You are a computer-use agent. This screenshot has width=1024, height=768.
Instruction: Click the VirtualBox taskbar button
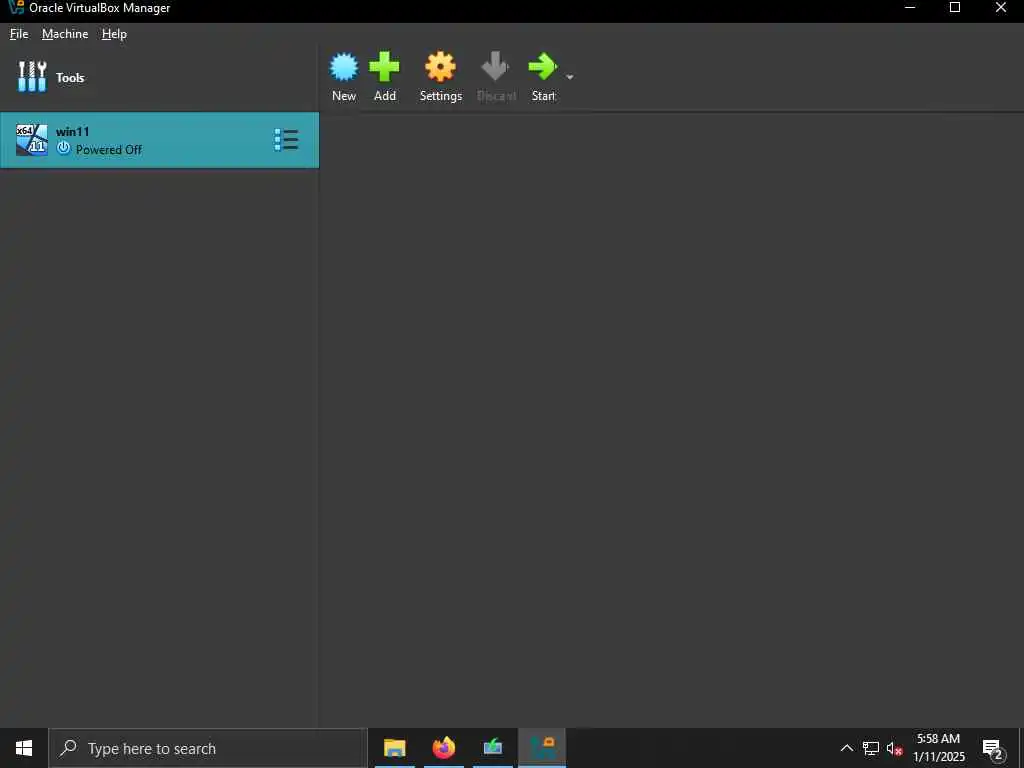(542, 748)
